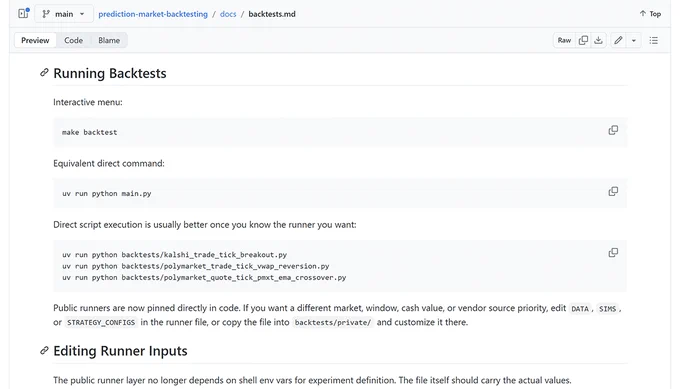Image resolution: width=680 pixels, height=389 pixels.
Task: Click the 'make backtest' code text
Action: coord(89,132)
